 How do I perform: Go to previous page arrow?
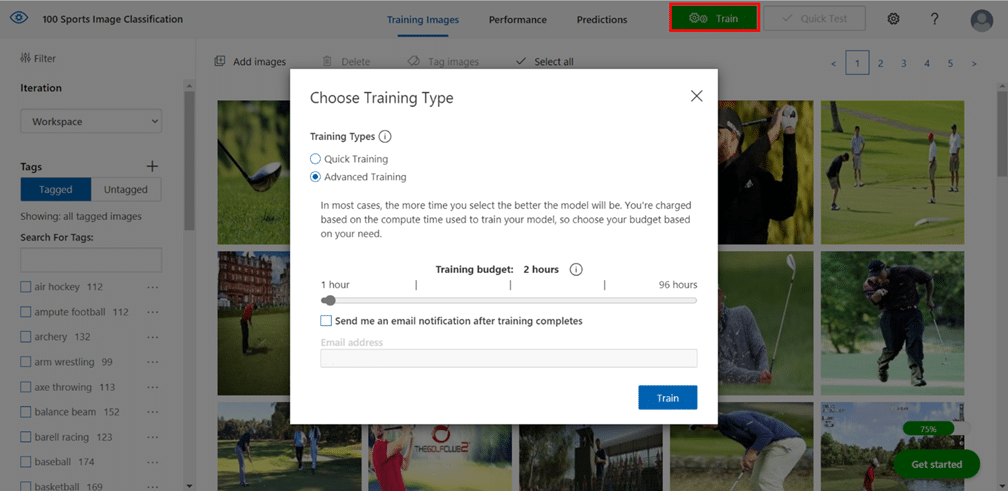pos(834,64)
